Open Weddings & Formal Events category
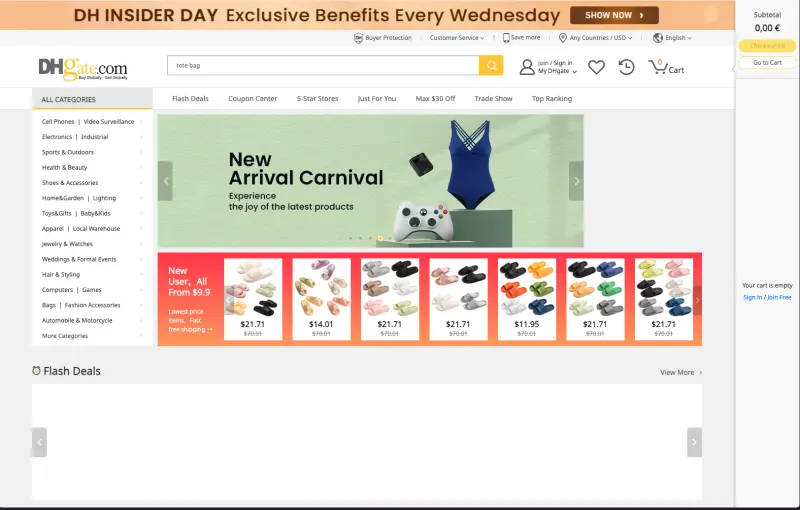Screen dimensions: 800x510 [79, 260]
